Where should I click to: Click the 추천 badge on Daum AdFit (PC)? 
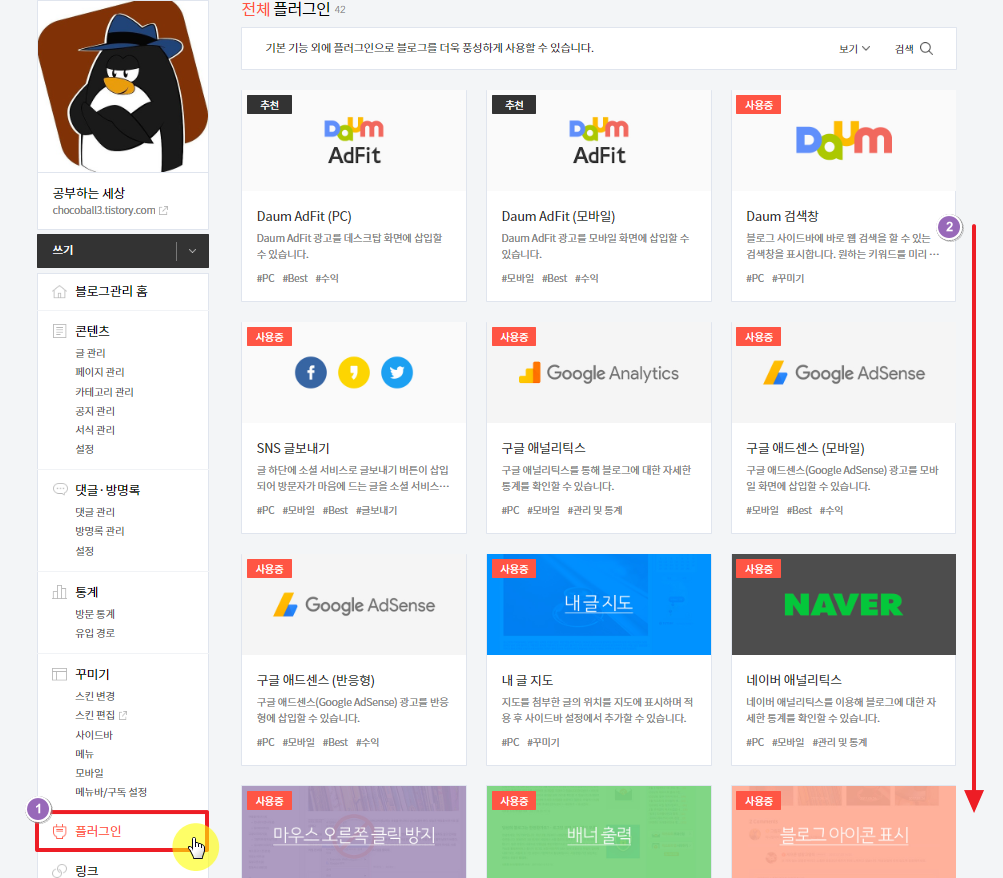269,105
